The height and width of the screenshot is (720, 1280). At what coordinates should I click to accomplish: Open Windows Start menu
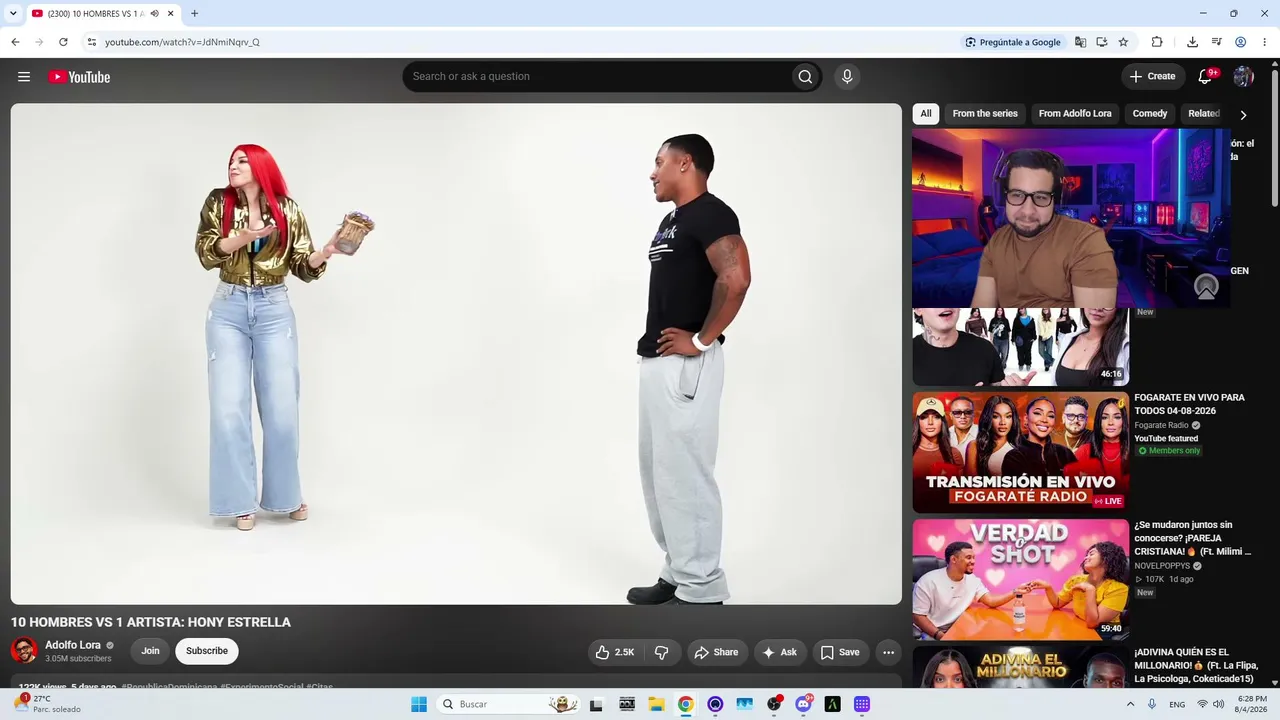[419, 704]
